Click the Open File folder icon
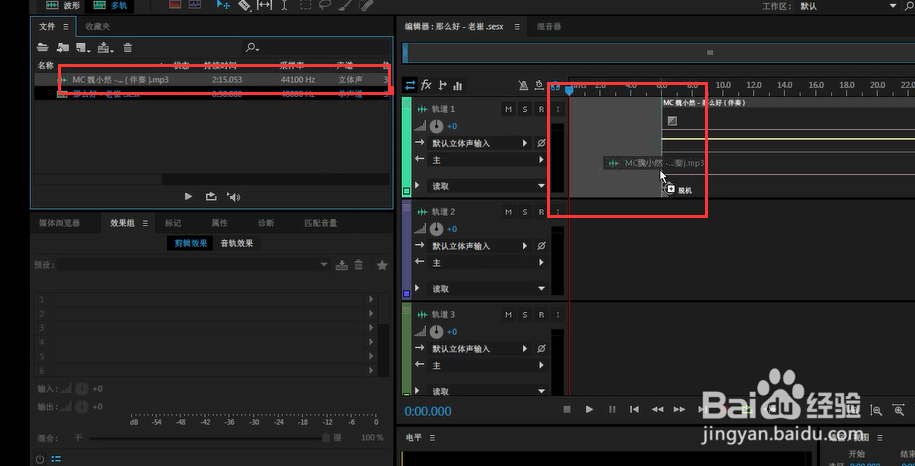Image resolution: width=915 pixels, height=466 pixels. click(43, 47)
